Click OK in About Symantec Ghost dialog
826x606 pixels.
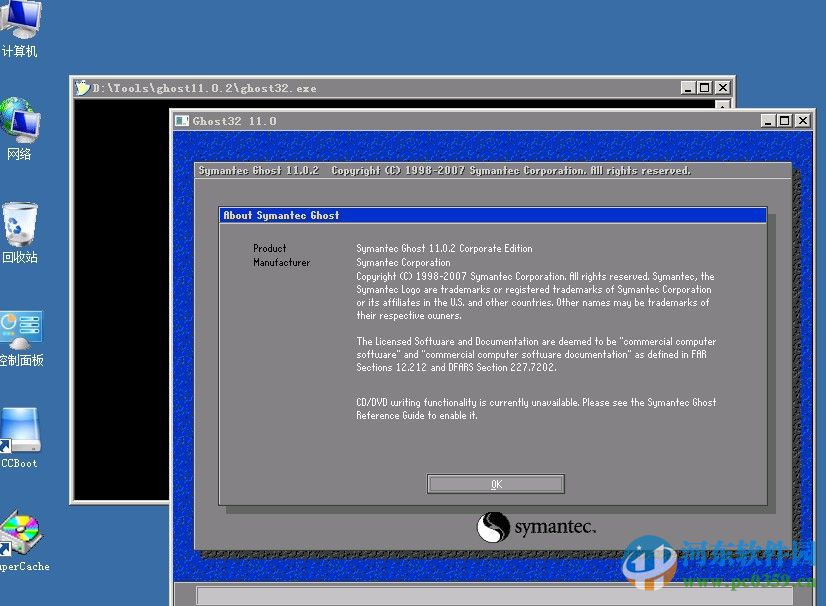496,484
